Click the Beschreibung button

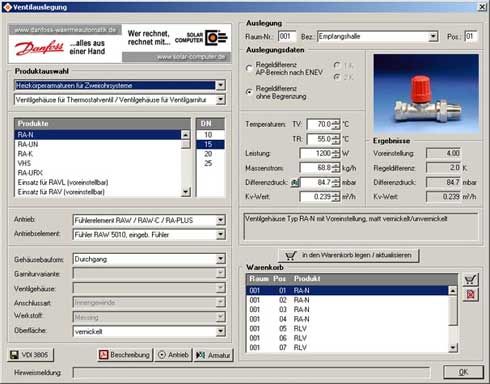pos(125,355)
